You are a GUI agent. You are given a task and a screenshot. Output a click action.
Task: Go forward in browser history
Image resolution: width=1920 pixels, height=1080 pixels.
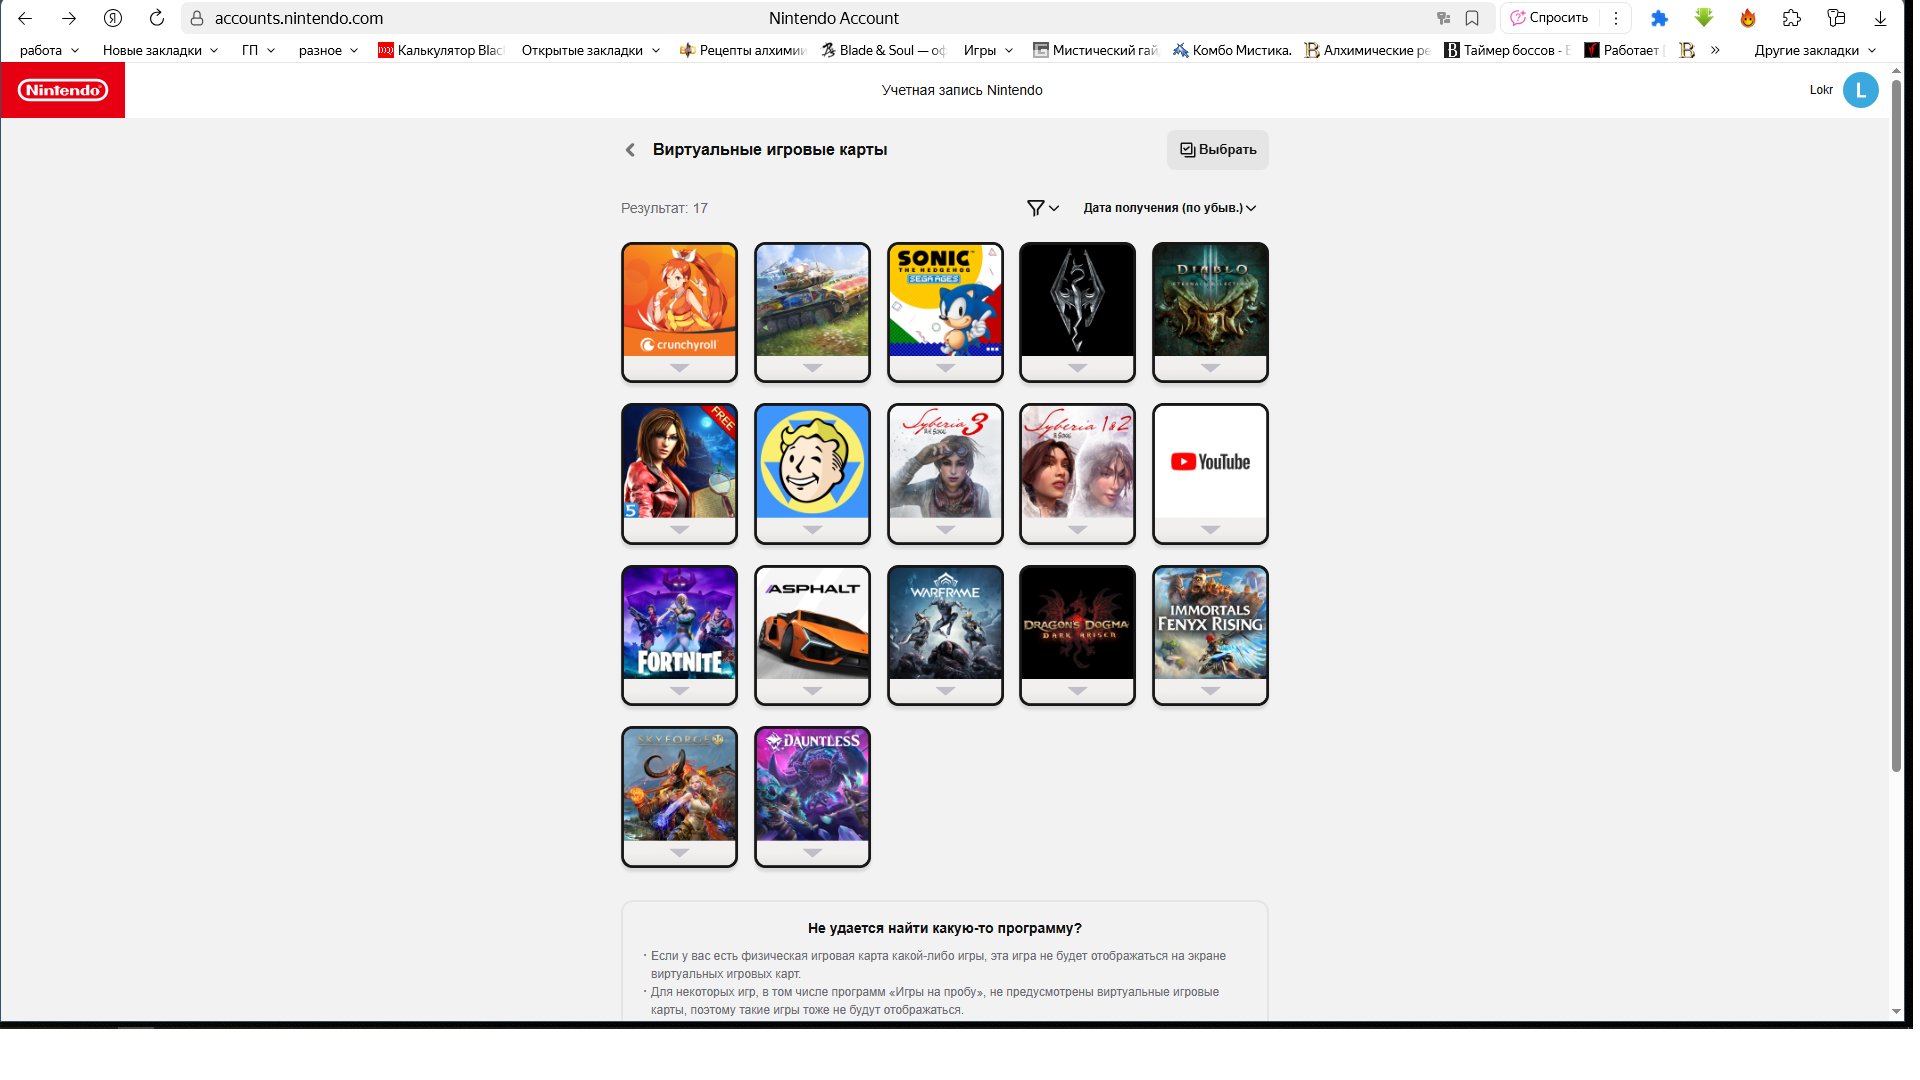click(69, 18)
